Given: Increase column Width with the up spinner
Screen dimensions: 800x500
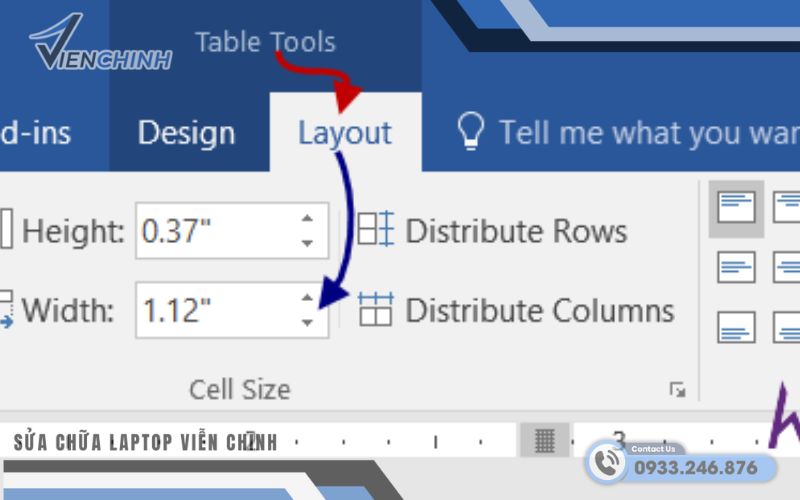Looking at the screenshot, I should click(307, 297).
